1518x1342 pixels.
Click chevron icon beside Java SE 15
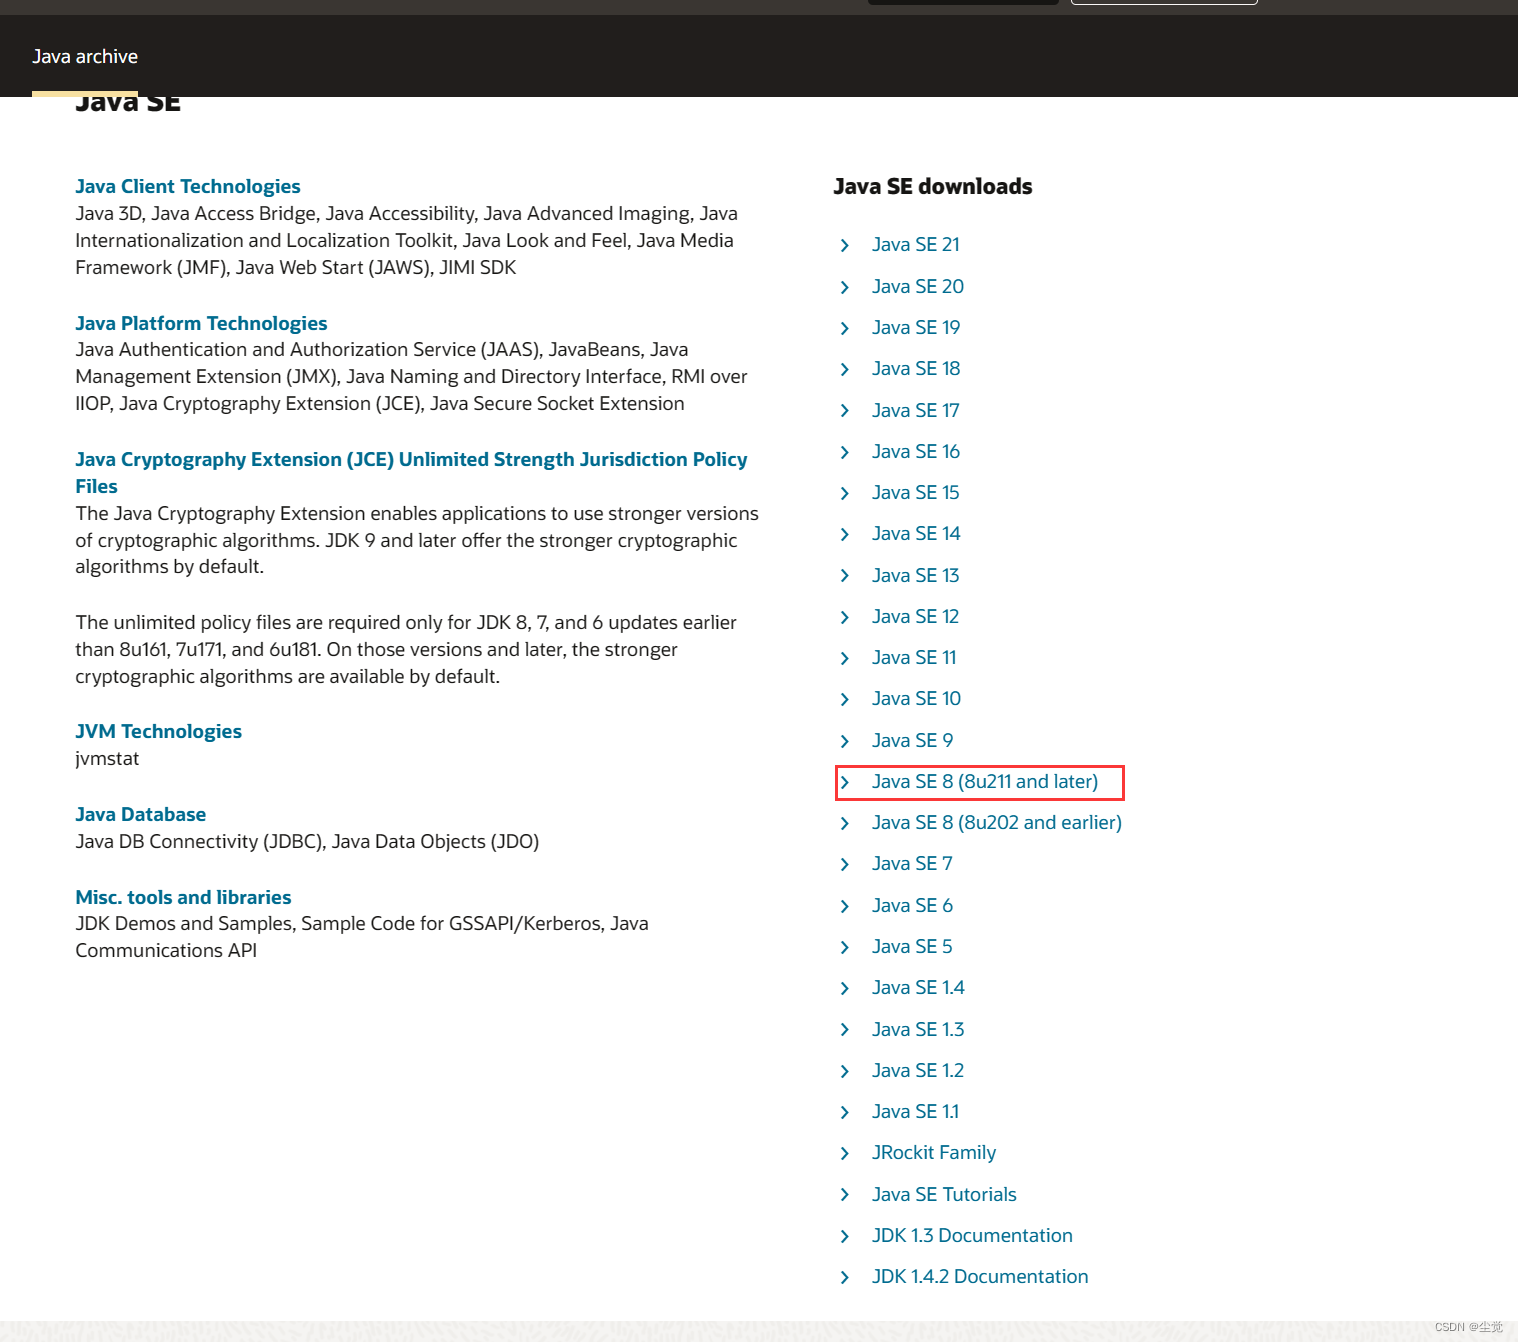[845, 493]
